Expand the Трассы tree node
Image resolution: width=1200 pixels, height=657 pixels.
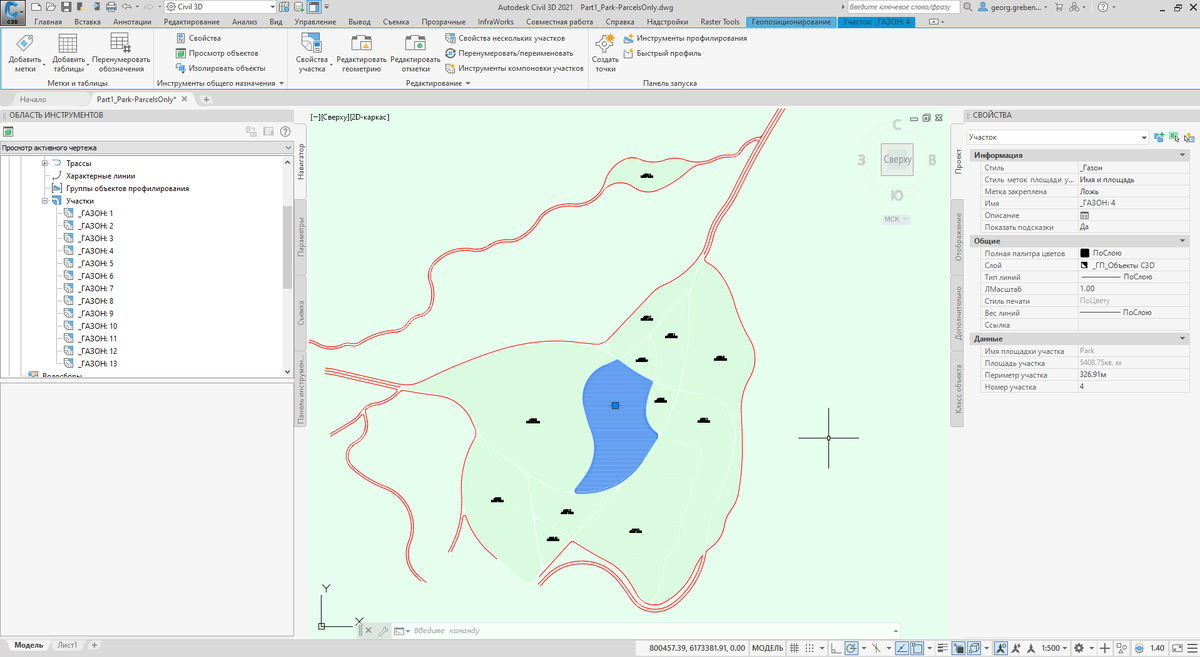[x=44, y=163]
